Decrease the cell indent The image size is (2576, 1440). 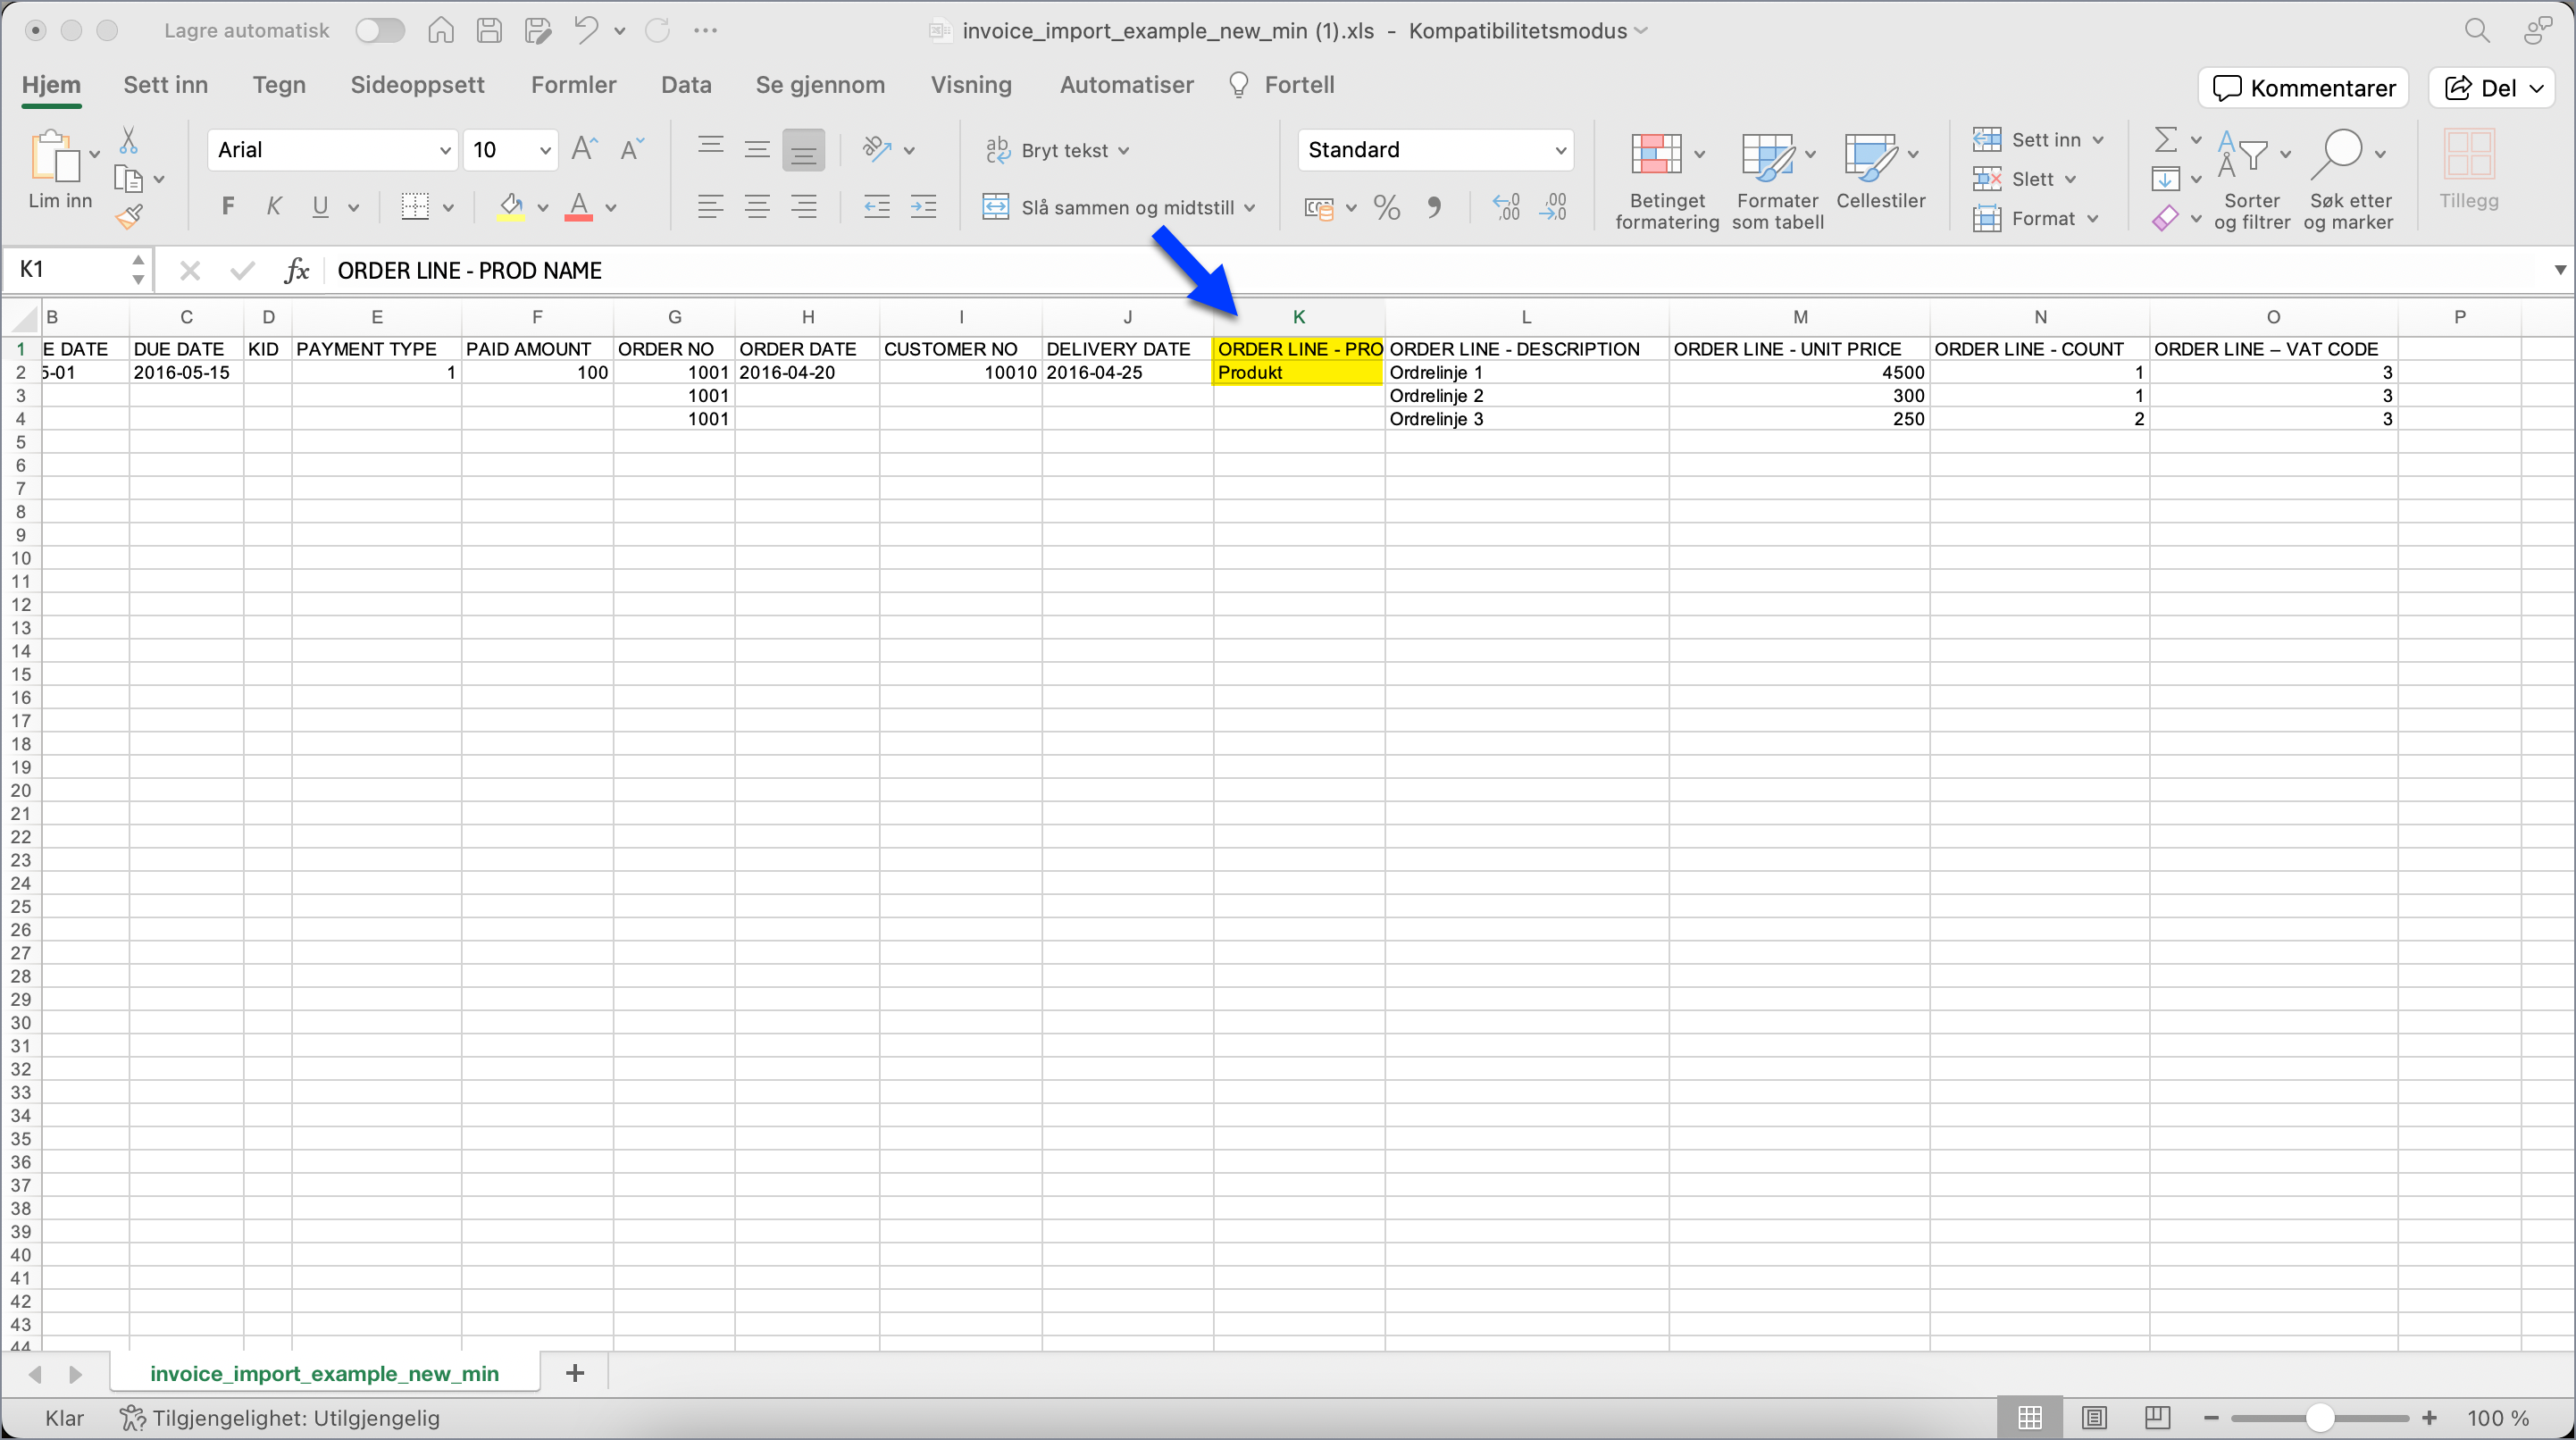coord(876,207)
